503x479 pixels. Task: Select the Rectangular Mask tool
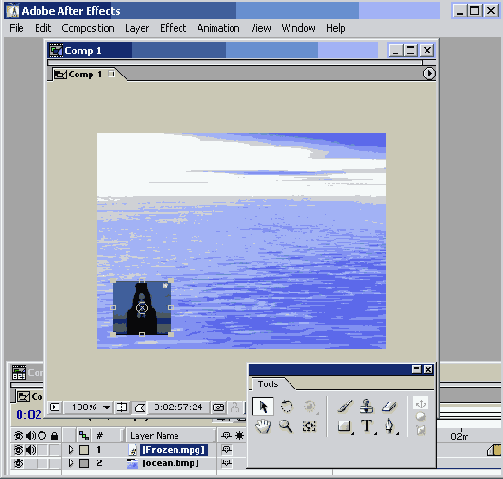point(344,426)
